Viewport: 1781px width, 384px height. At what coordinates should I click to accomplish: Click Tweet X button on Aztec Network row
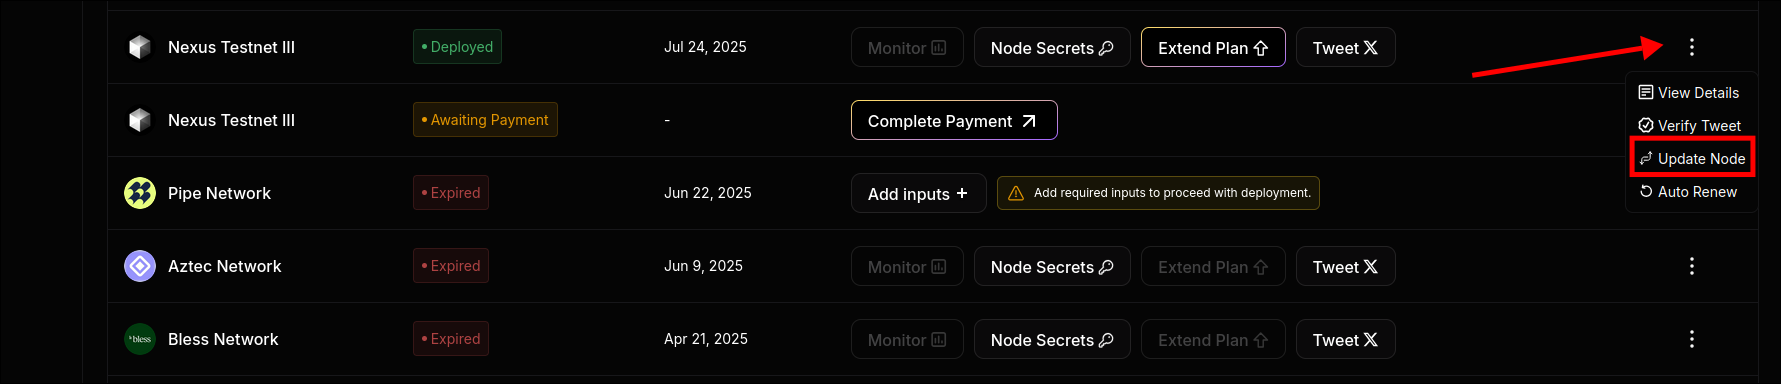pos(1345,266)
